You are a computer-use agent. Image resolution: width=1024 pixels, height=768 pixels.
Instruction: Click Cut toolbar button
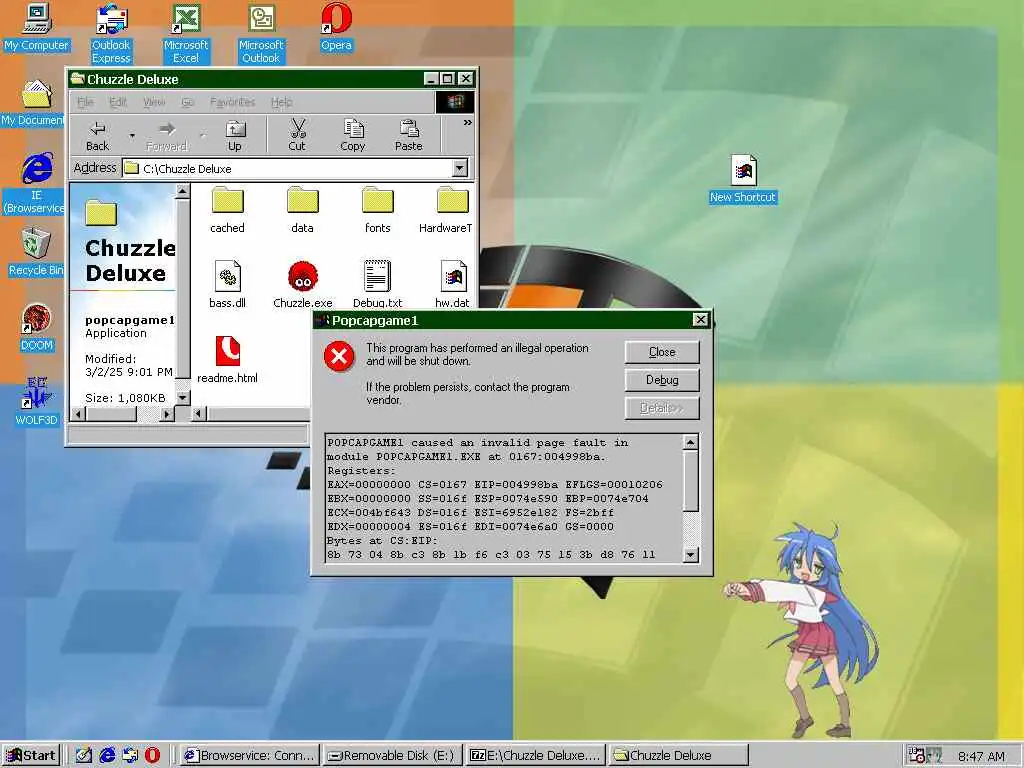(297, 136)
